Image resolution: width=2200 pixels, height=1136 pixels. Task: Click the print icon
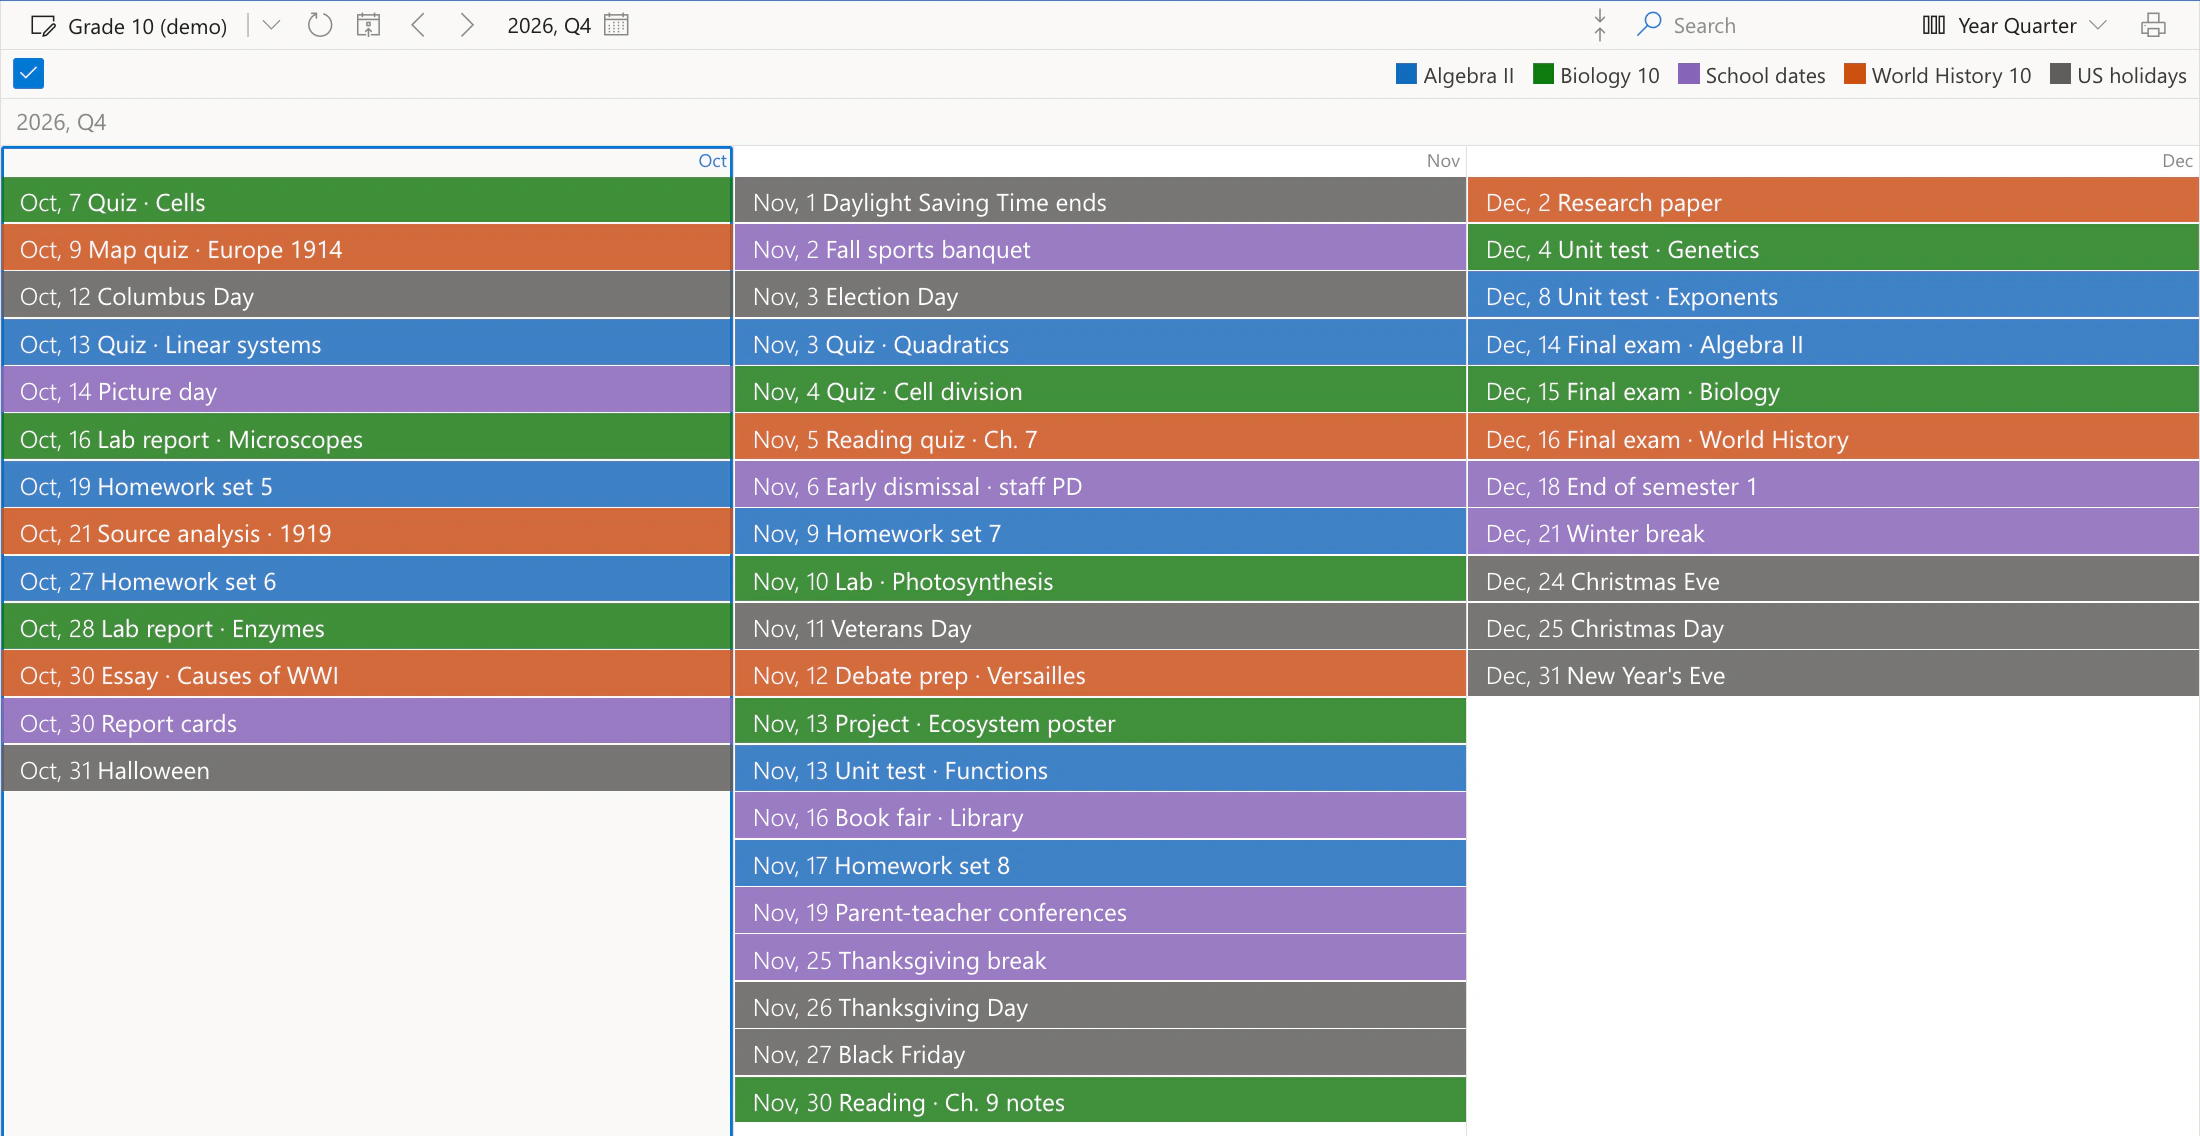tap(2153, 26)
